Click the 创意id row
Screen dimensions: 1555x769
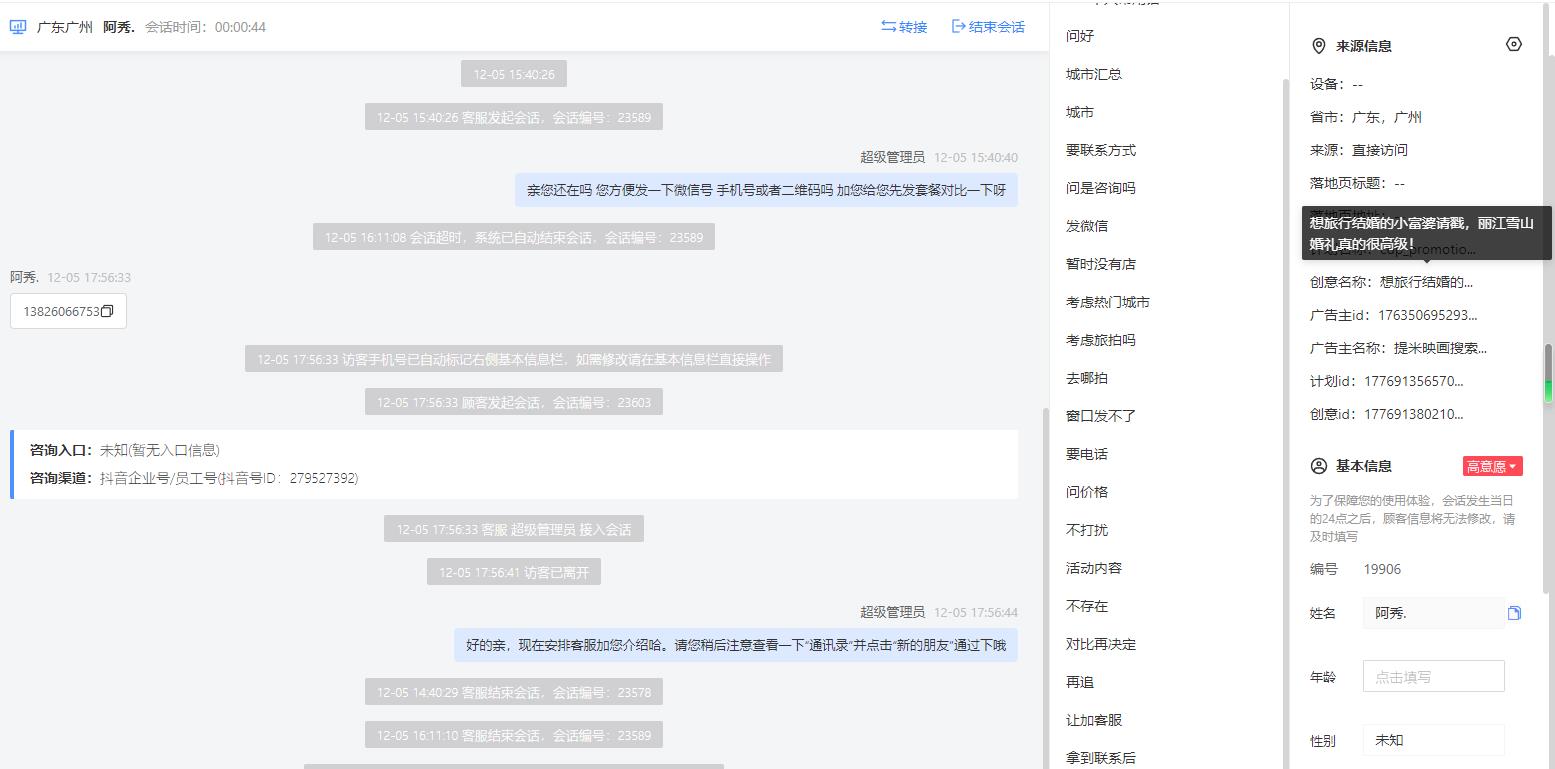click(x=1387, y=414)
